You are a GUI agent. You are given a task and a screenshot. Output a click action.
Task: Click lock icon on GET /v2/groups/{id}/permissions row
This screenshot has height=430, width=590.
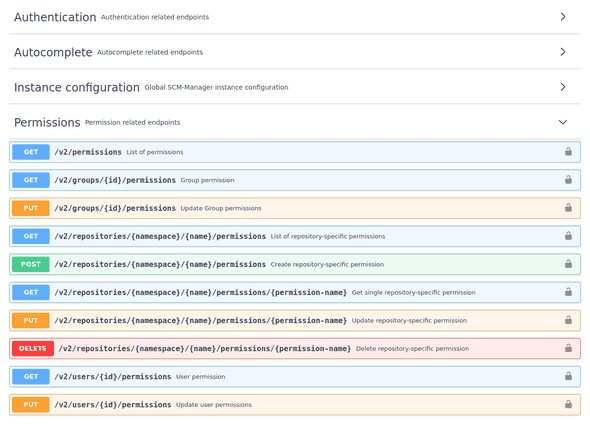point(568,180)
